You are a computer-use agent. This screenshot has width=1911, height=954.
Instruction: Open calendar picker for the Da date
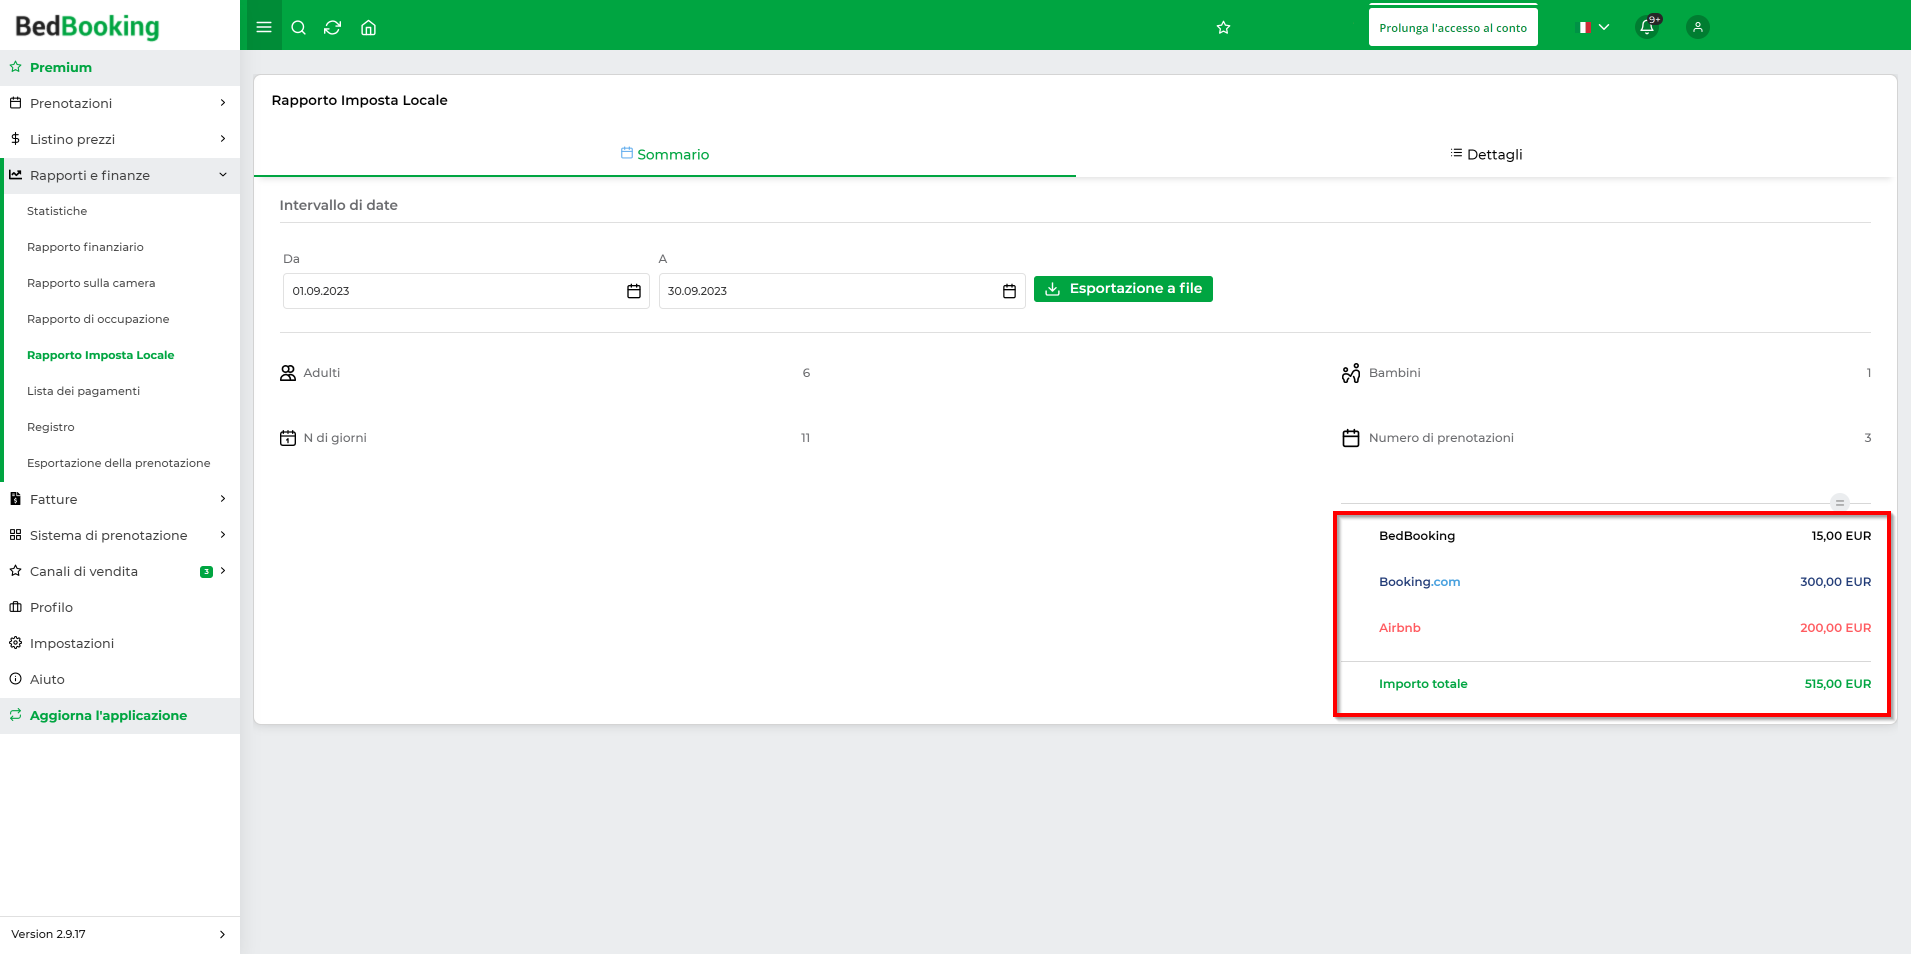click(634, 291)
